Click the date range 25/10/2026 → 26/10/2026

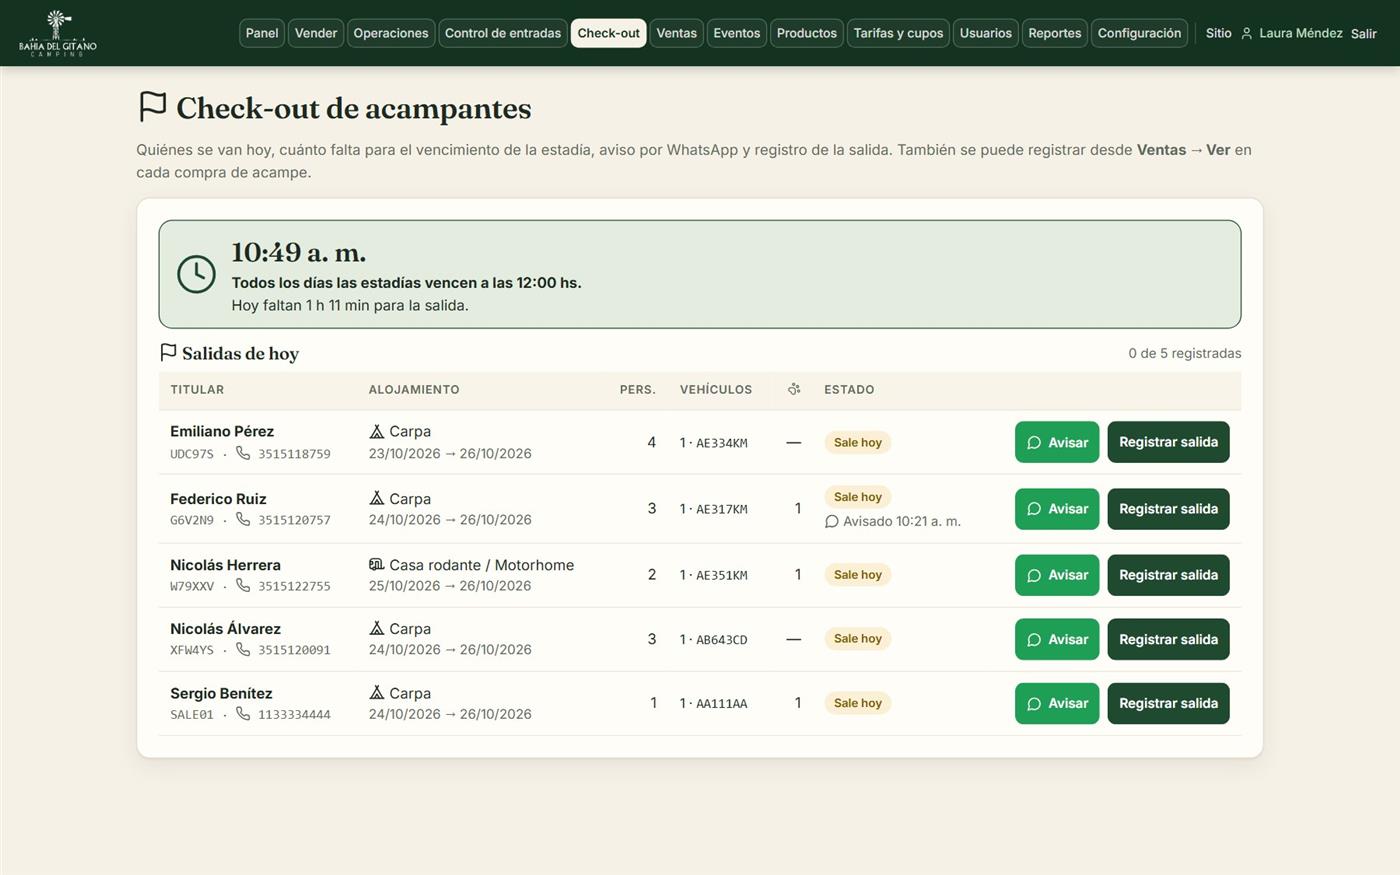tap(450, 586)
